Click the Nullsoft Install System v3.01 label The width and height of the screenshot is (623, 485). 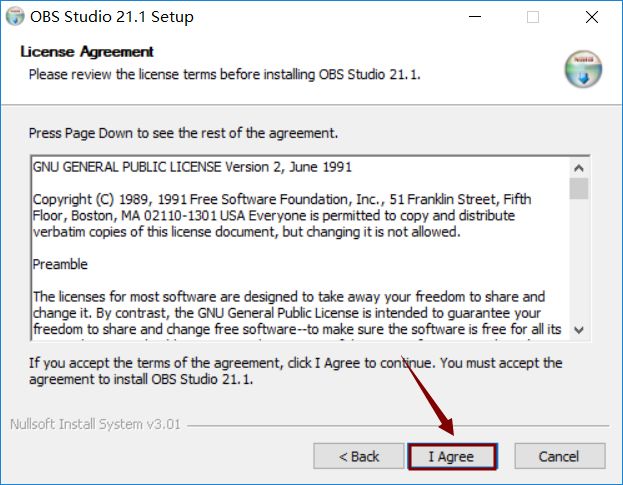95,424
